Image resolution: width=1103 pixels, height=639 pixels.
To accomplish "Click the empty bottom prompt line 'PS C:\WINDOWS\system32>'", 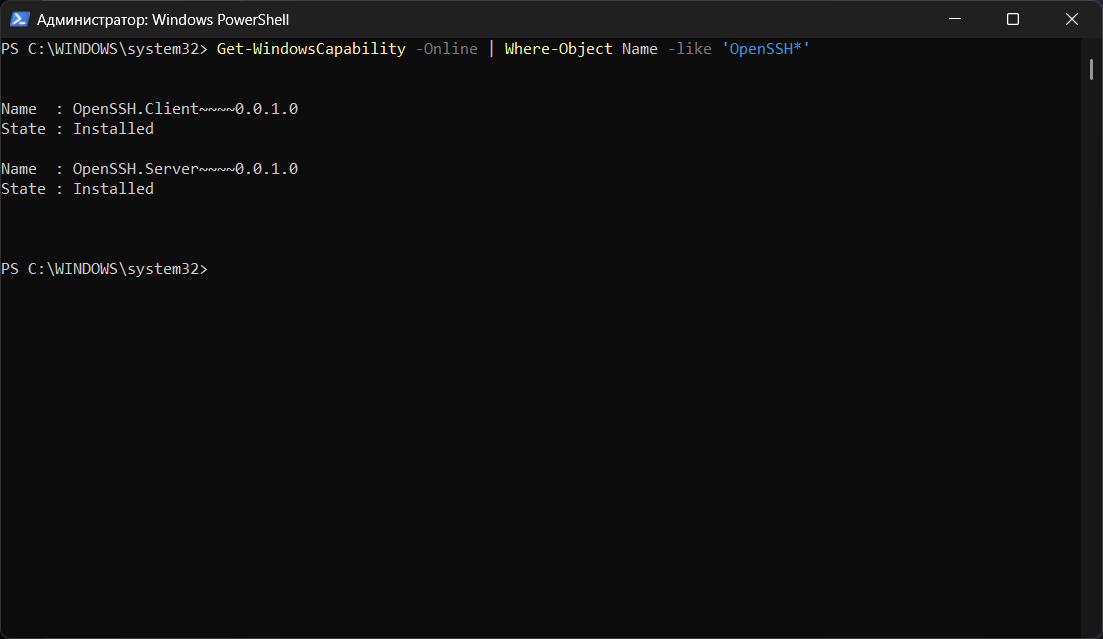I will pos(105,269).
